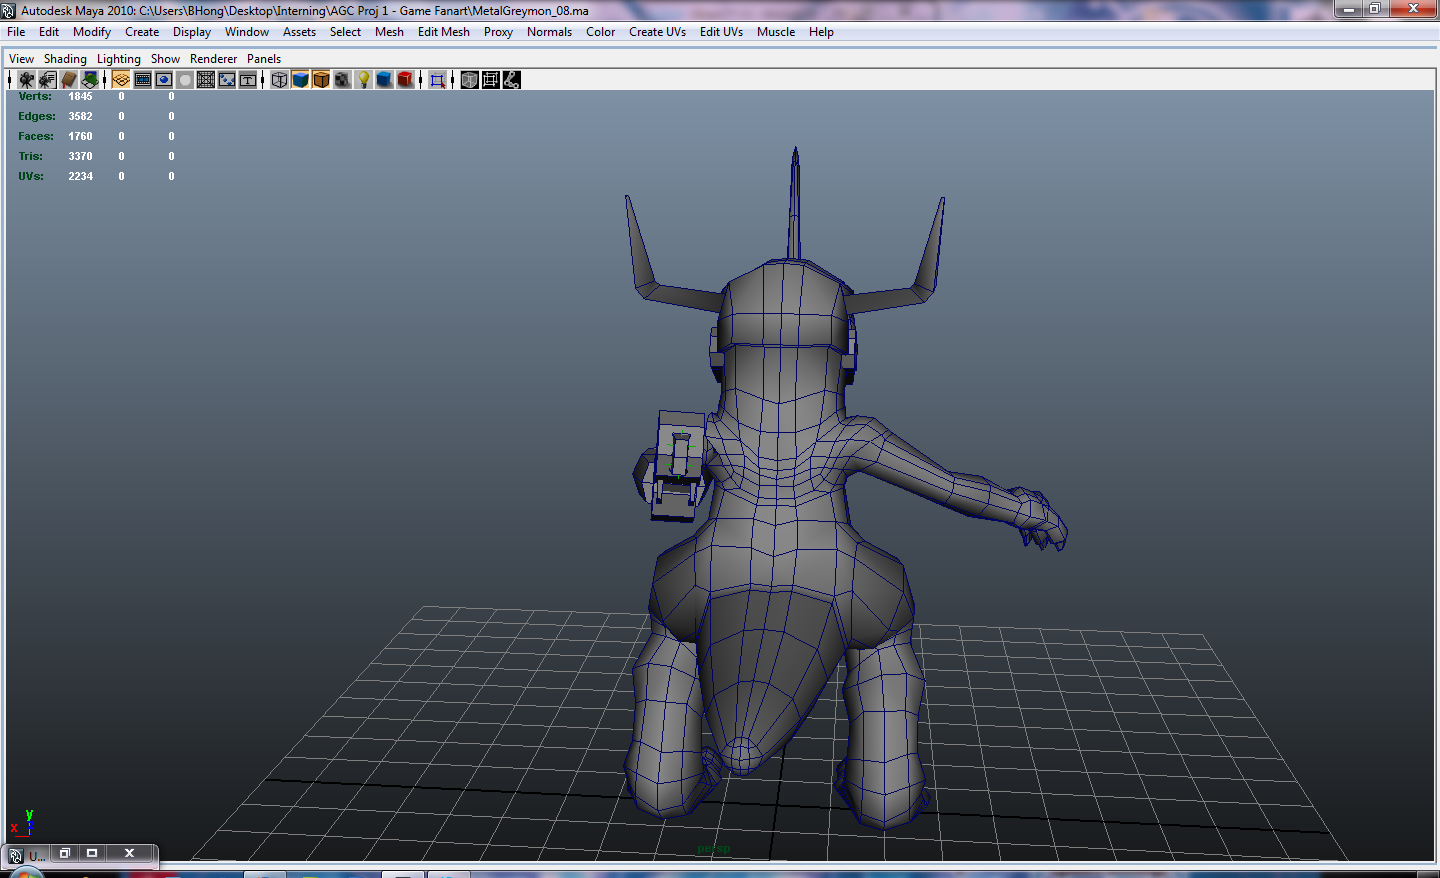Click the Use All Lights bulb
The image size is (1440, 878).
pos(364,80)
